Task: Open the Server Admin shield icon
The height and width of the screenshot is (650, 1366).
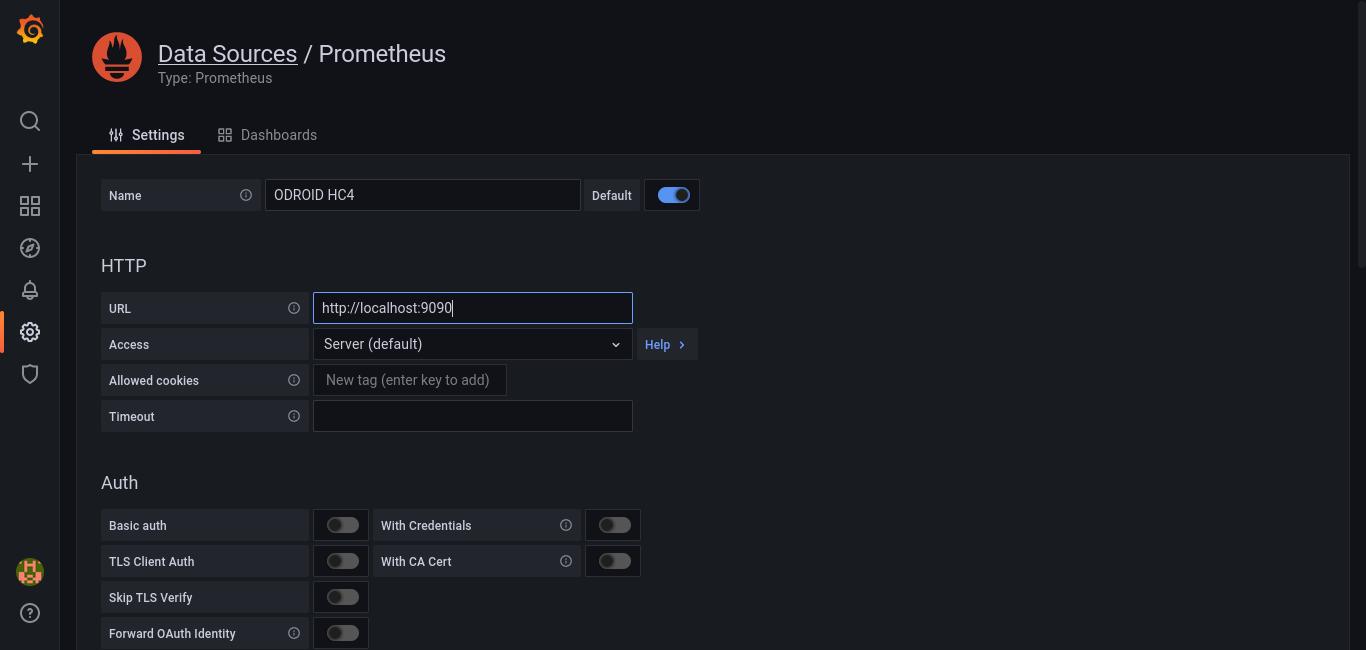Action: click(x=30, y=374)
